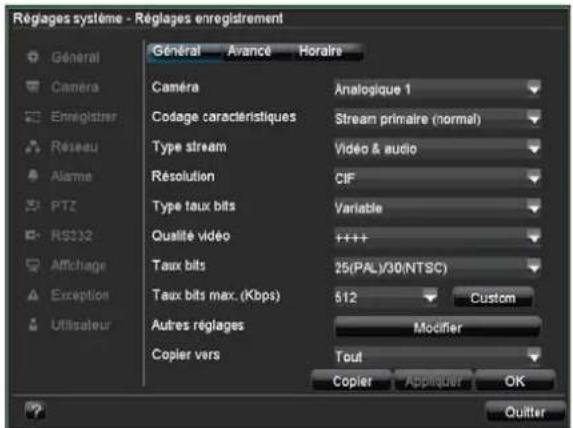The width and height of the screenshot is (573, 428).
Task: Open the Exception menu entry
Action: (80, 295)
